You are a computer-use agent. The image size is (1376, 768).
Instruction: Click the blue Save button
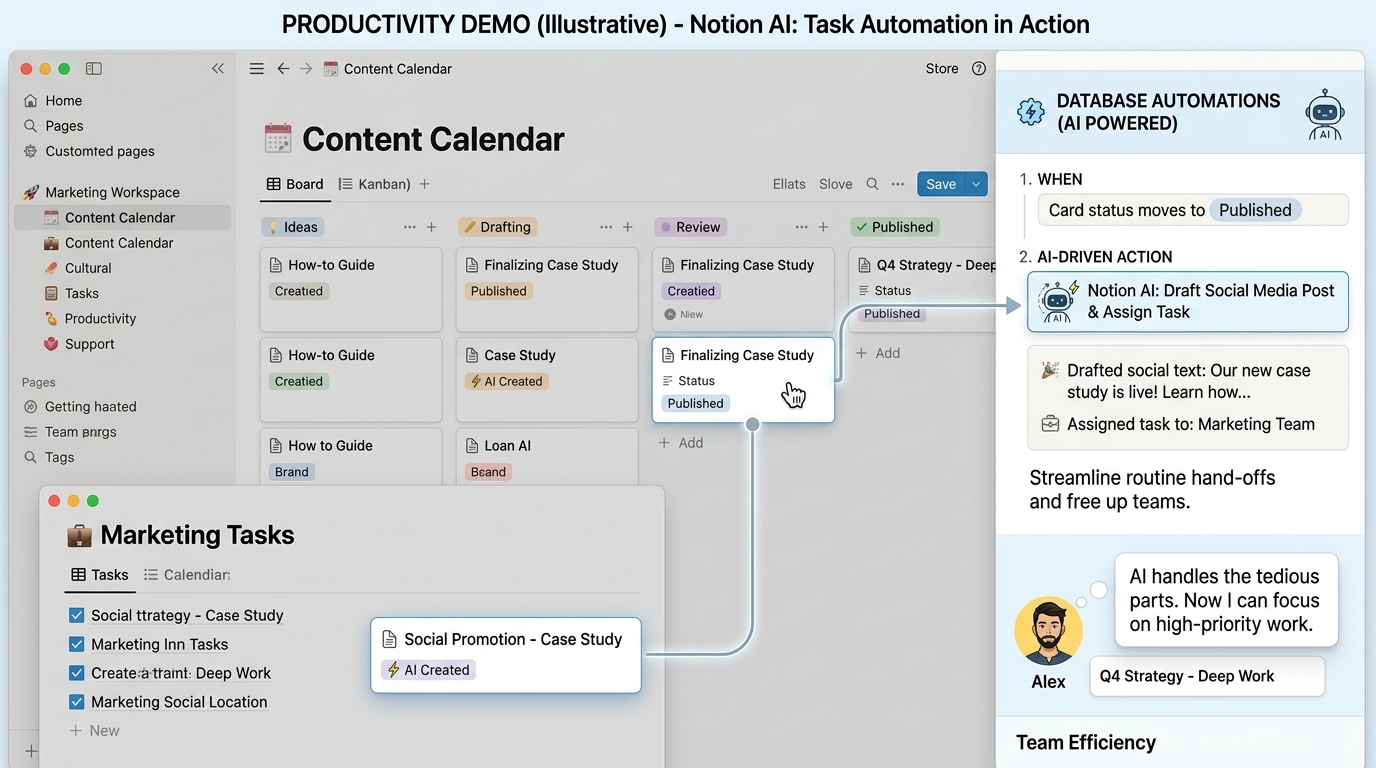pos(940,184)
